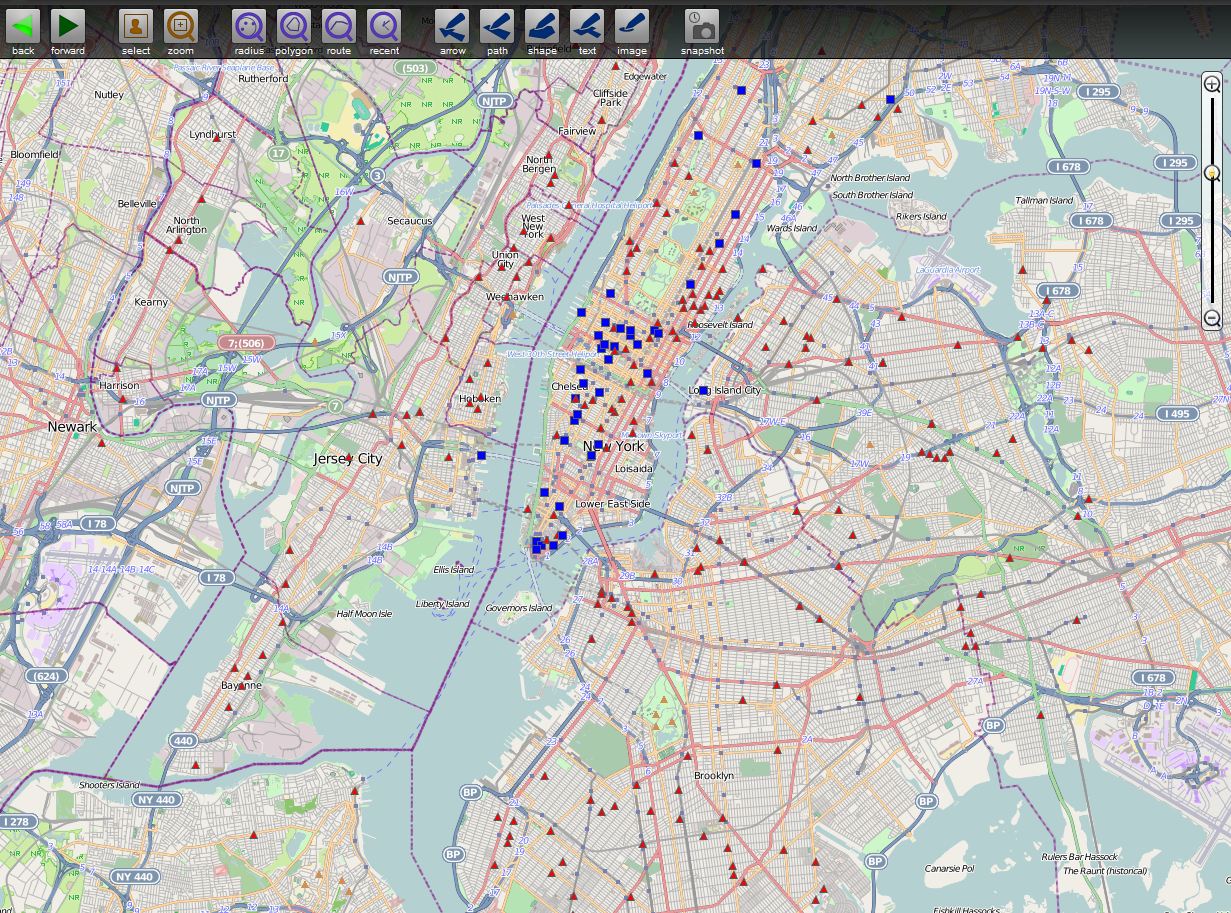This screenshot has width=1231, height=913.
Task: Click the Secaucus label
Action: point(409,221)
